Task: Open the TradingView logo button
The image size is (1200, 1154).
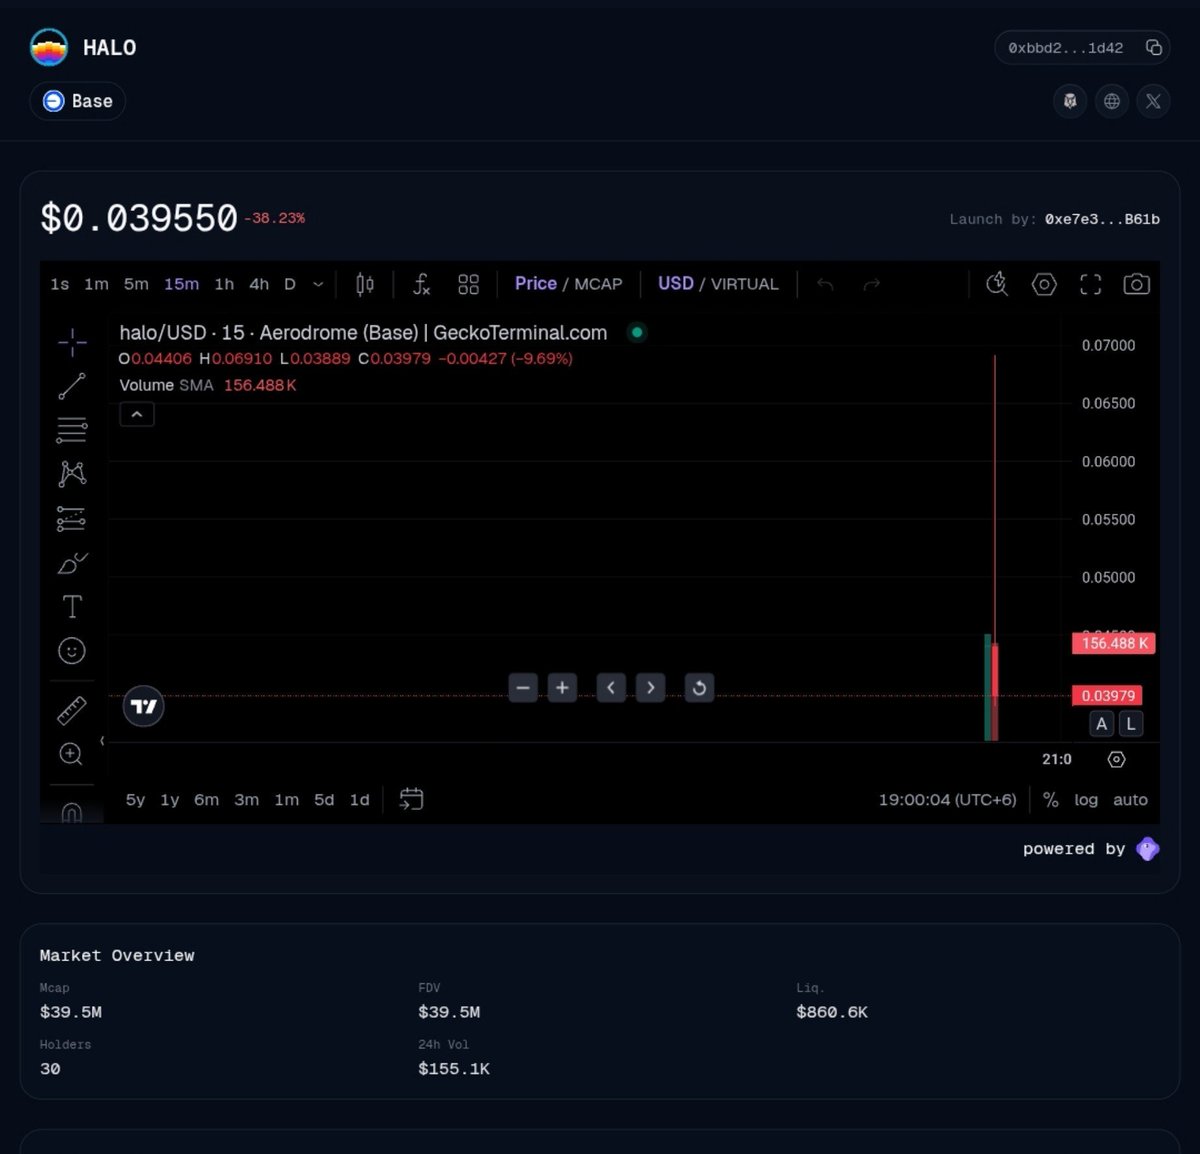Action: coord(143,706)
